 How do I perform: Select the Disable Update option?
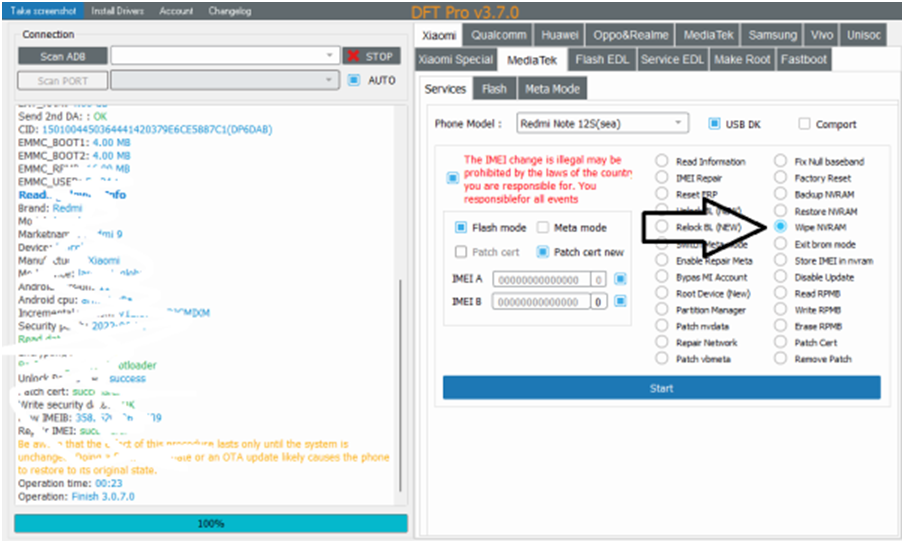coord(781,277)
